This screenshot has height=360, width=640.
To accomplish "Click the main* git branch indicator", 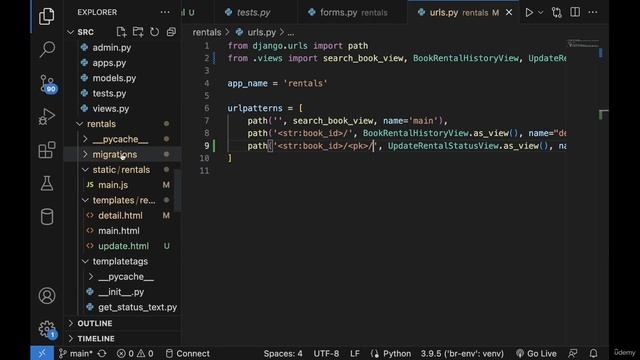I will point(76,353).
